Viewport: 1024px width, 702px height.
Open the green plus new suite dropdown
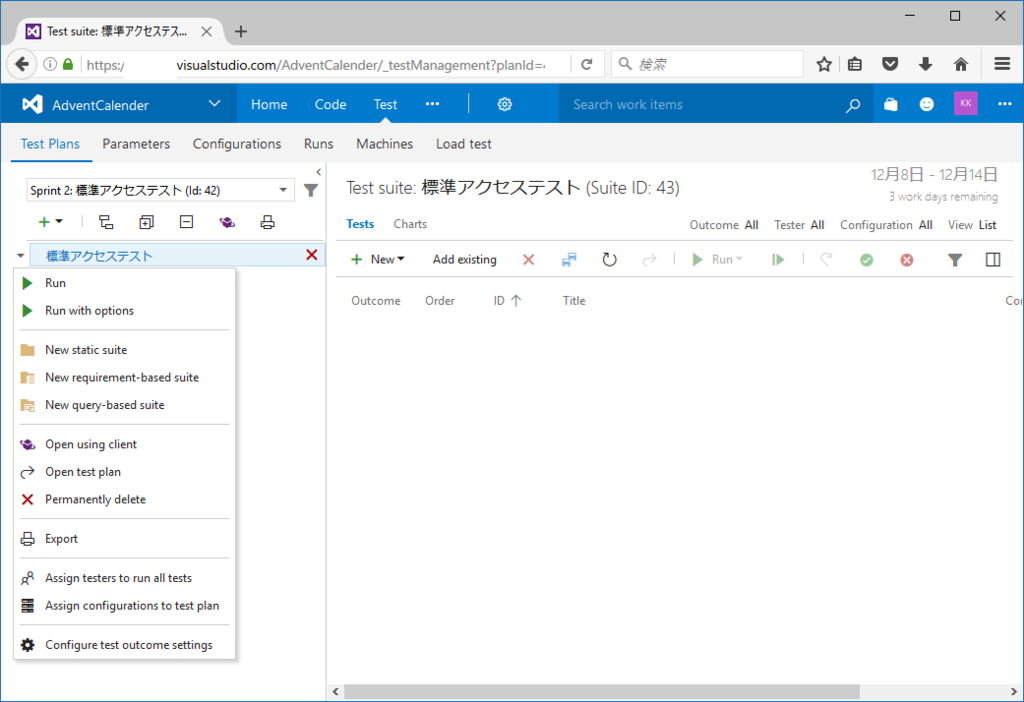50,222
